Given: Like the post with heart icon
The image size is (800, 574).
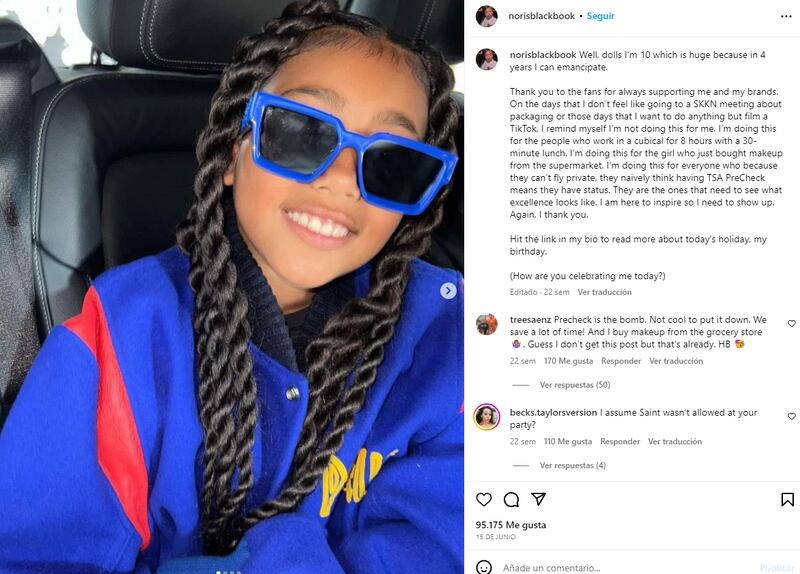Looking at the screenshot, I should (484, 500).
